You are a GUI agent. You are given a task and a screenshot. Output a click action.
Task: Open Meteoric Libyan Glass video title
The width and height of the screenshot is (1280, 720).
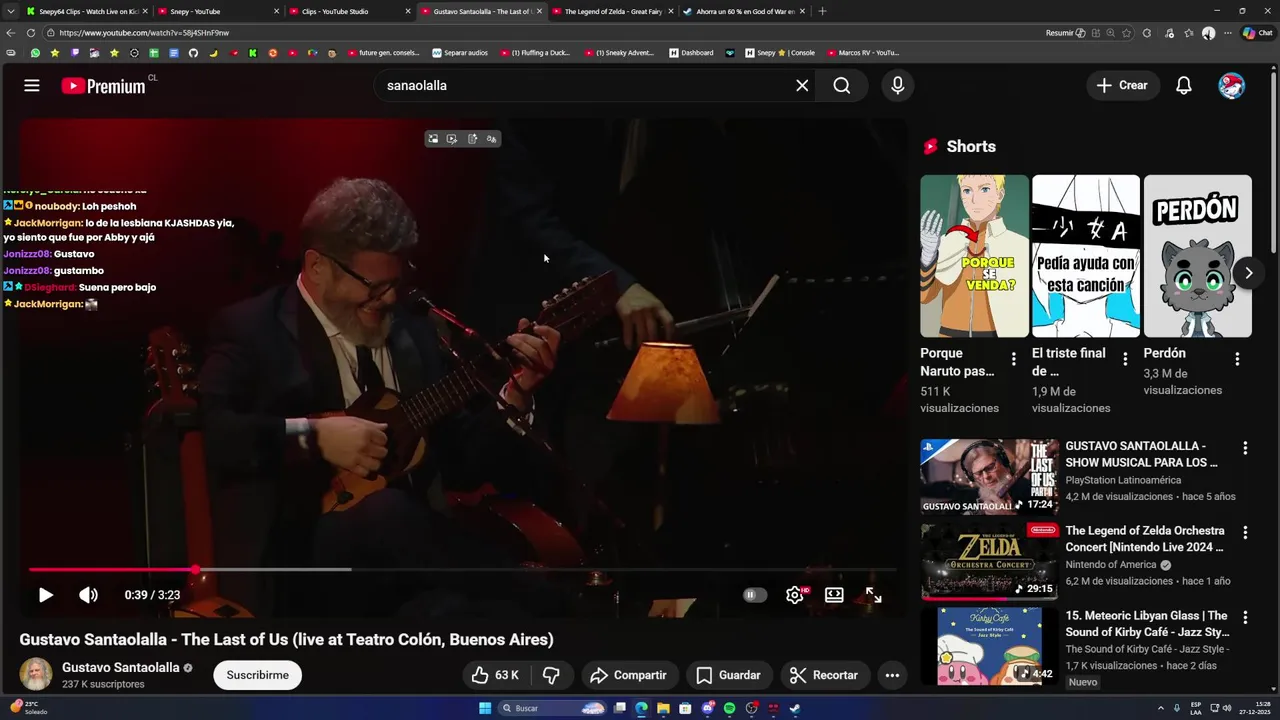1147,624
